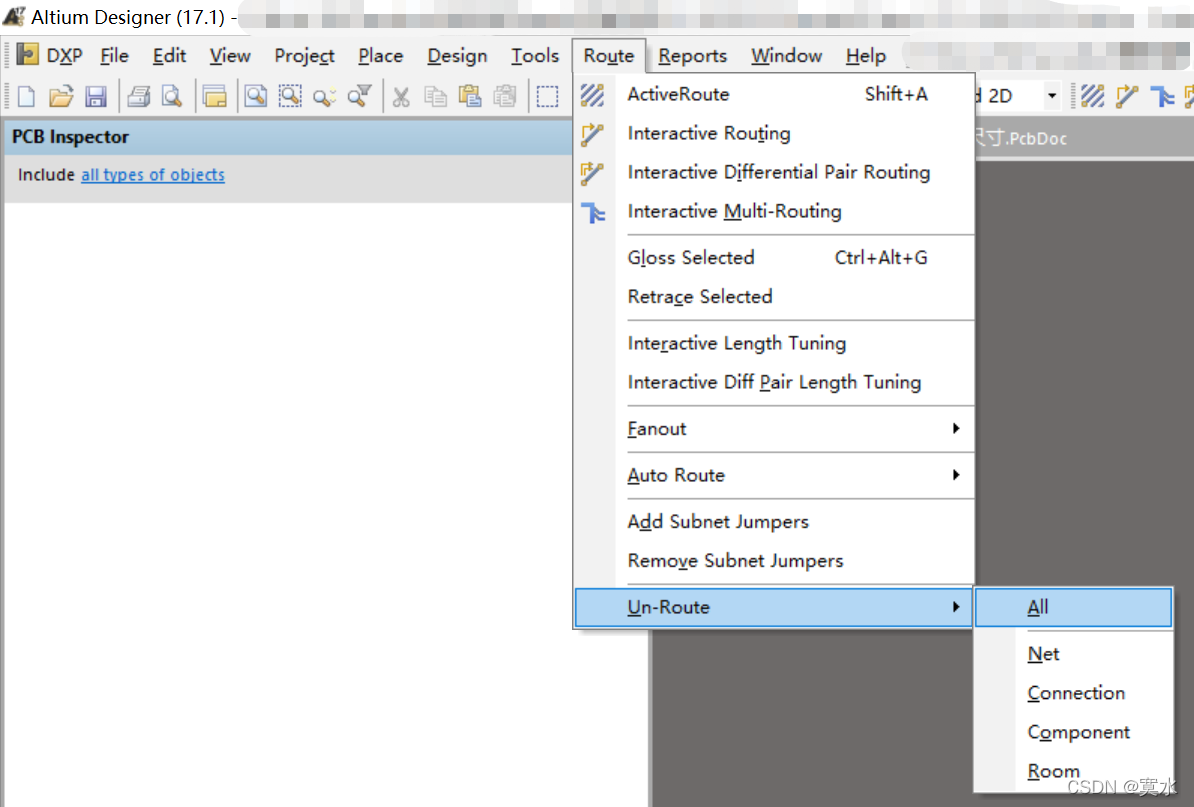Open the Reports menu
The height and width of the screenshot is (807, 1194).
[692, 56]
